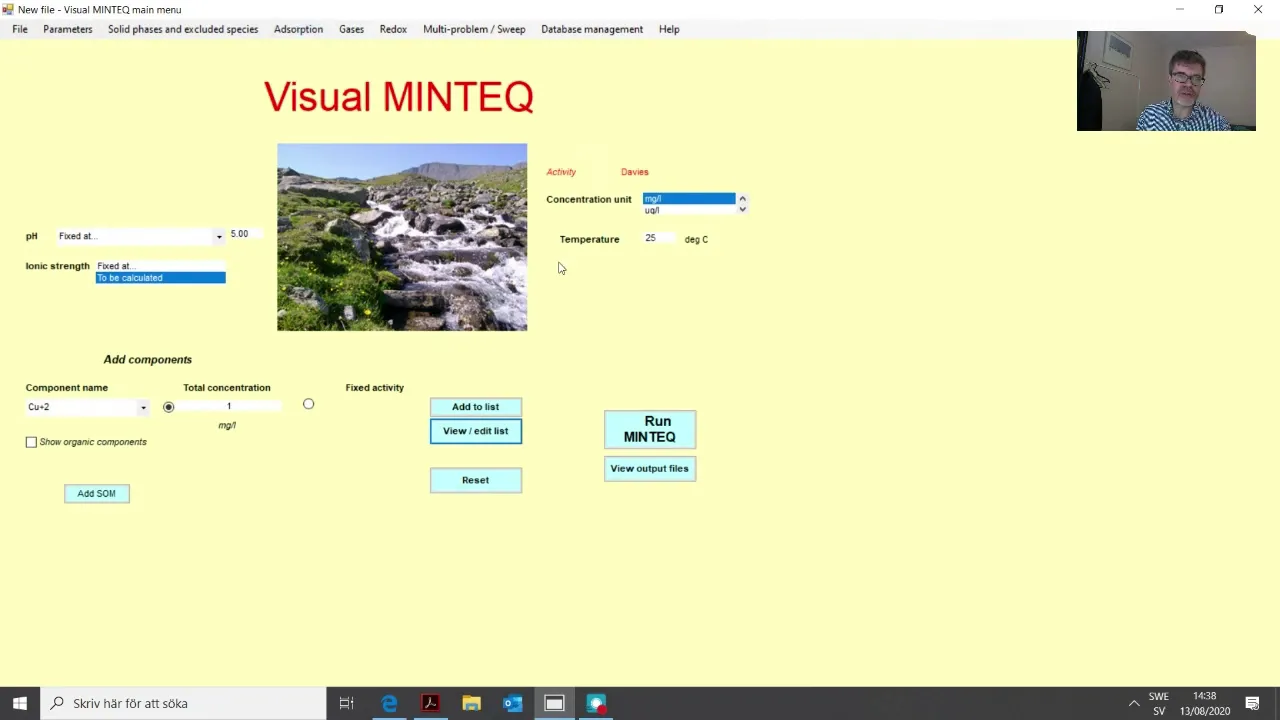Click the Add to list button
The height and width of the screenshot is (720, 1280).
coord(476,407)
